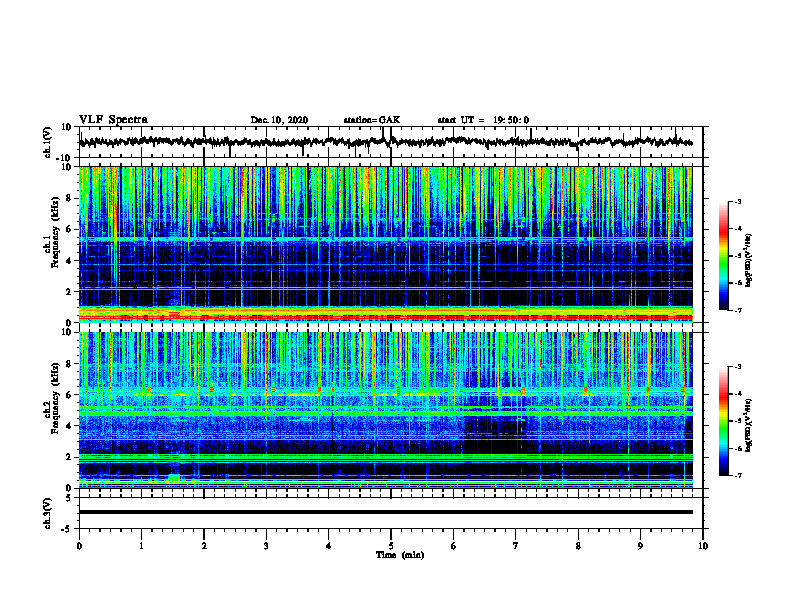Click the 4 kHz tick label on ch.1 axis
Viewport: 792px width, 612px height.
(70, 261)
